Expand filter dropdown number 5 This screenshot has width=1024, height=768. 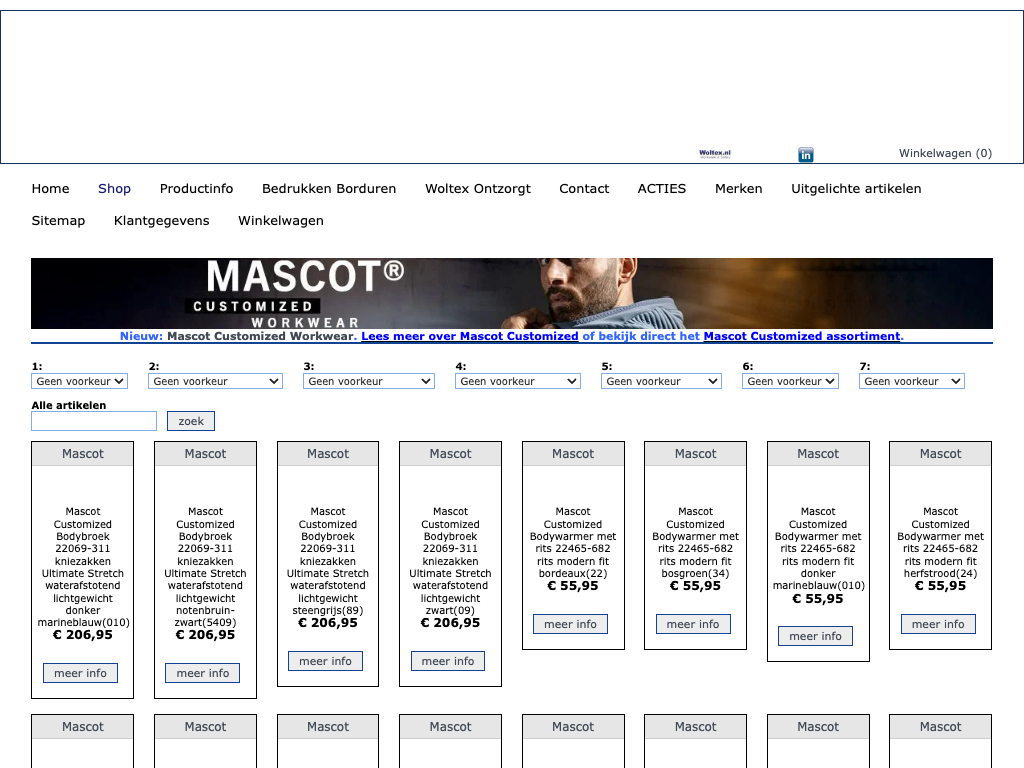661,381
